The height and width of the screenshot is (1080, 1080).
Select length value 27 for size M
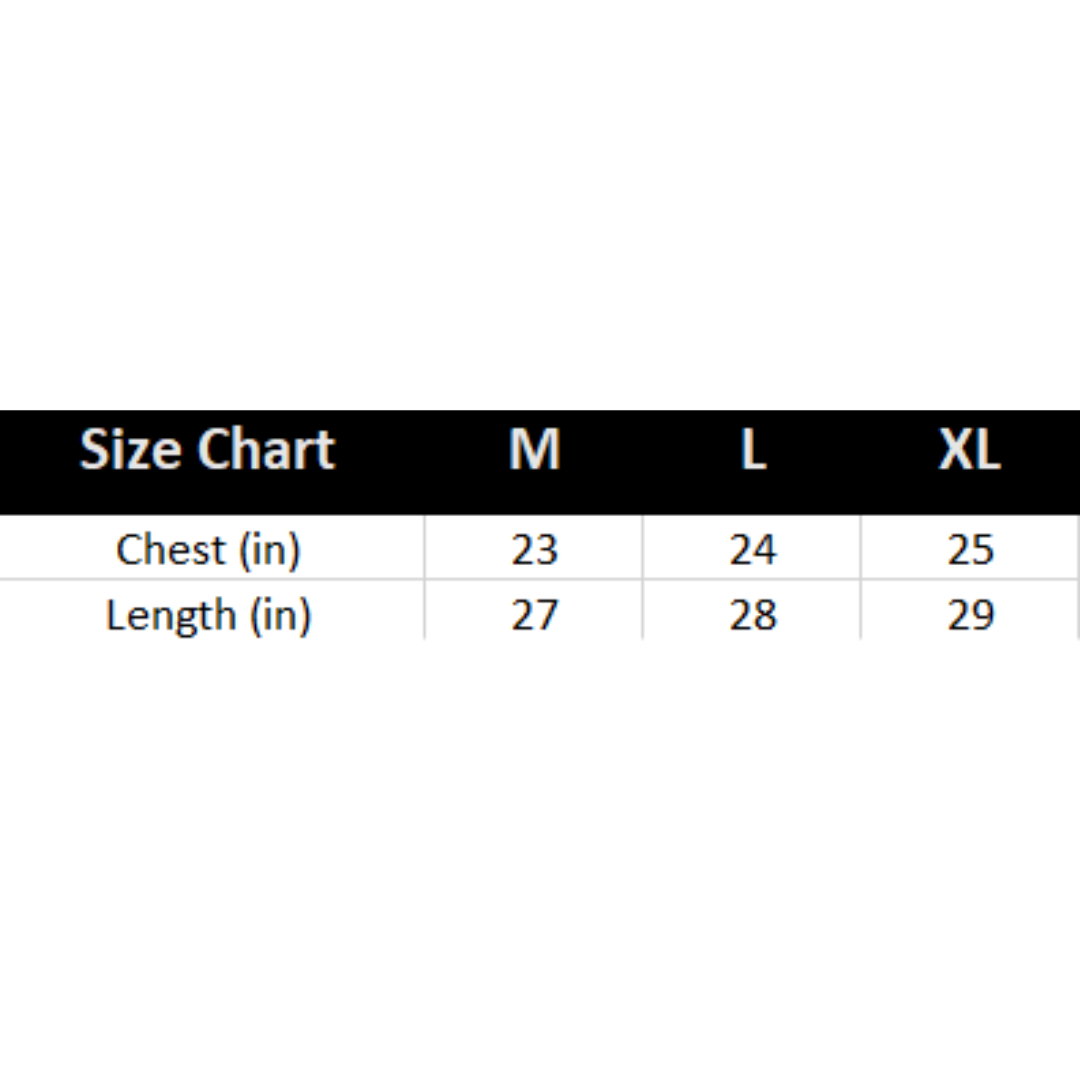pyautogui.click(x=534, y=614)
